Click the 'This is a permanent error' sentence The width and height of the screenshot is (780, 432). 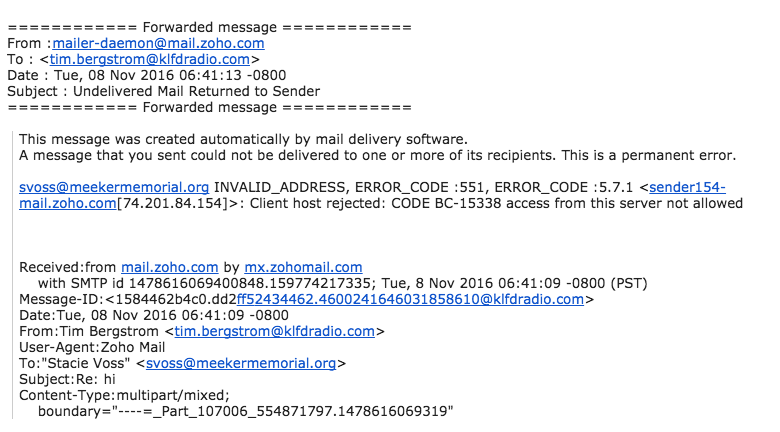point(649,155)
